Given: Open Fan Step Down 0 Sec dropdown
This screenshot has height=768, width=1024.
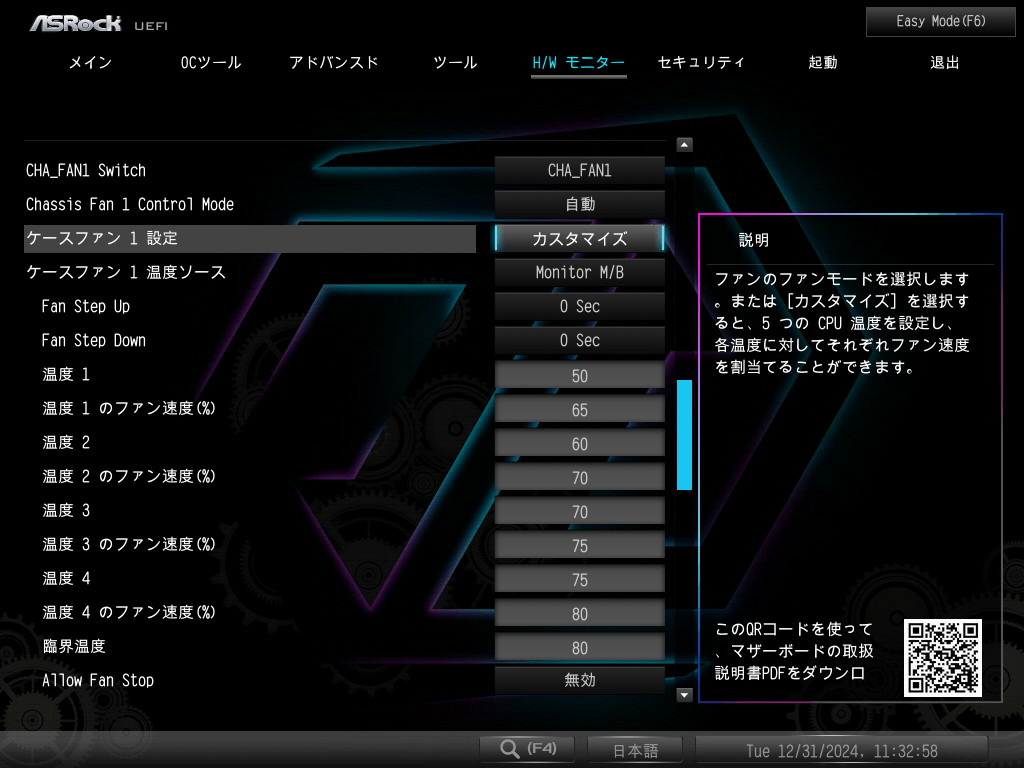Looking at the screenshot, I should 579,340.
